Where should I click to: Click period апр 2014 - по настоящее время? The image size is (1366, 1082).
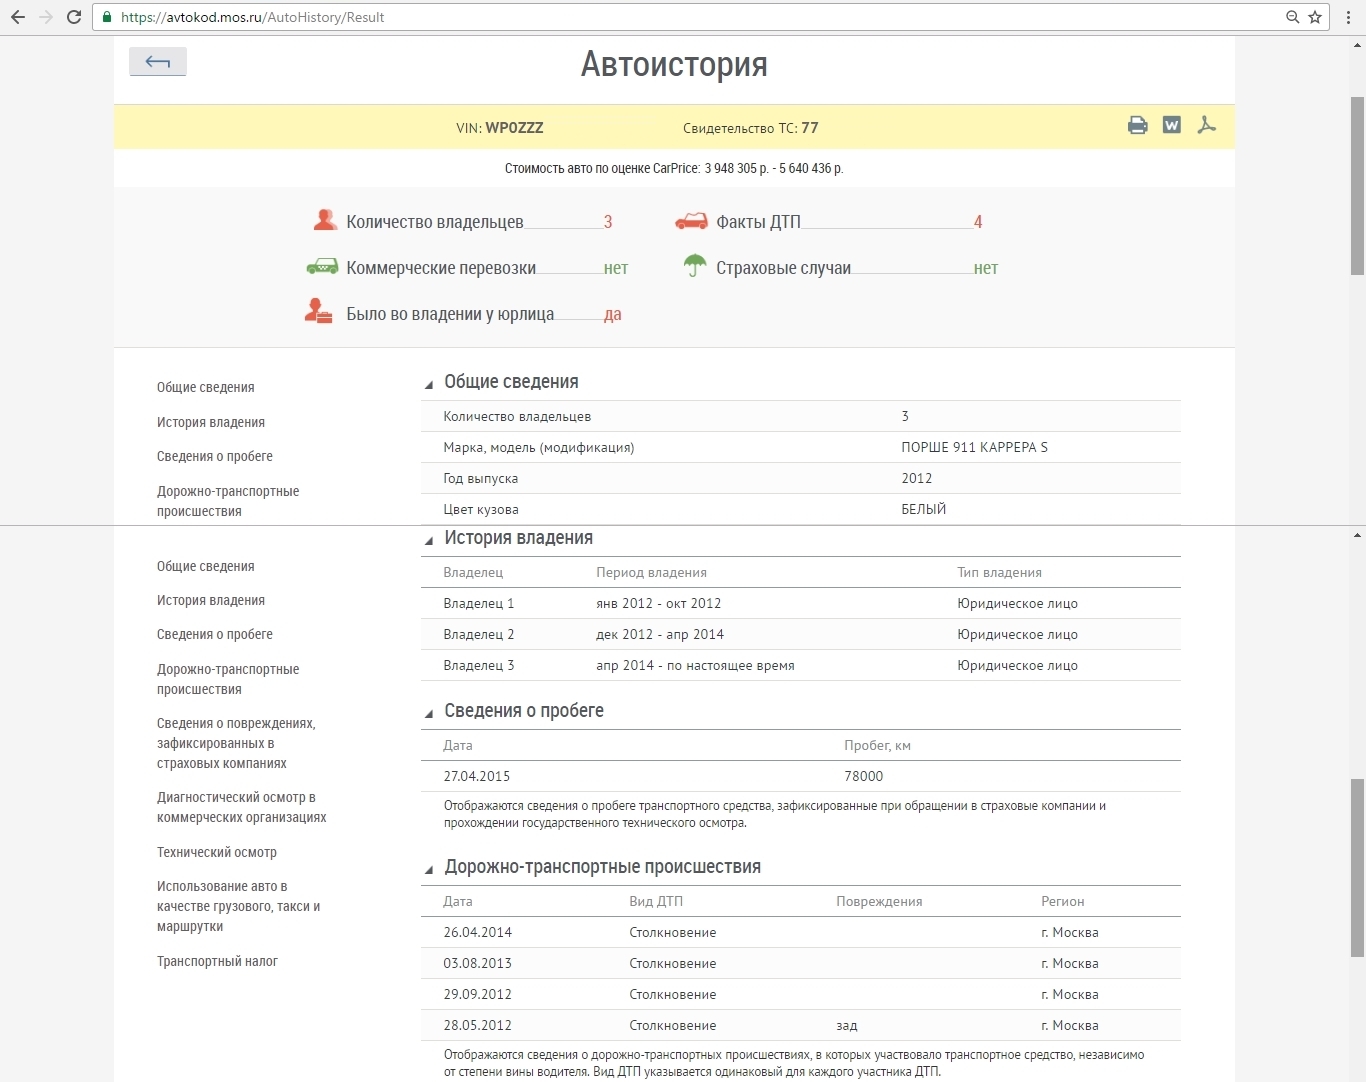695,665
